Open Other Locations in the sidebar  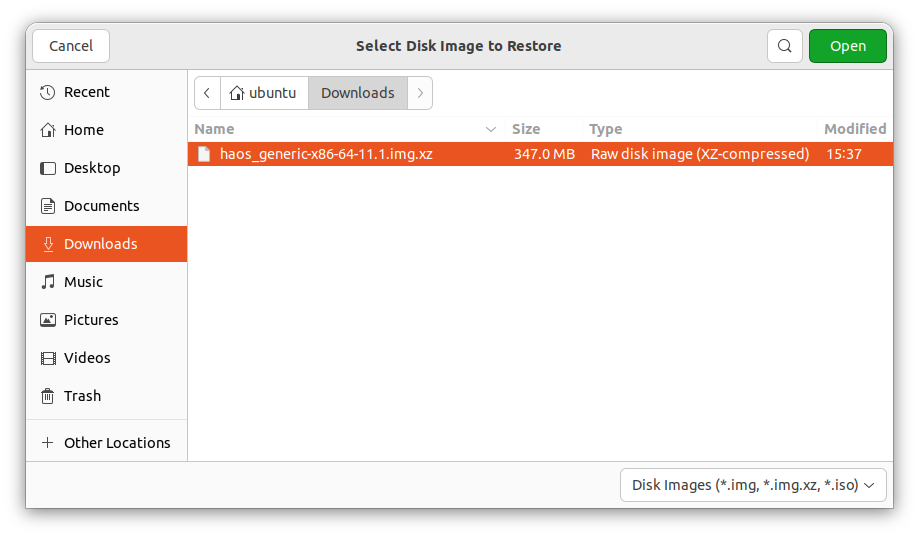click(x=116, y=443)
